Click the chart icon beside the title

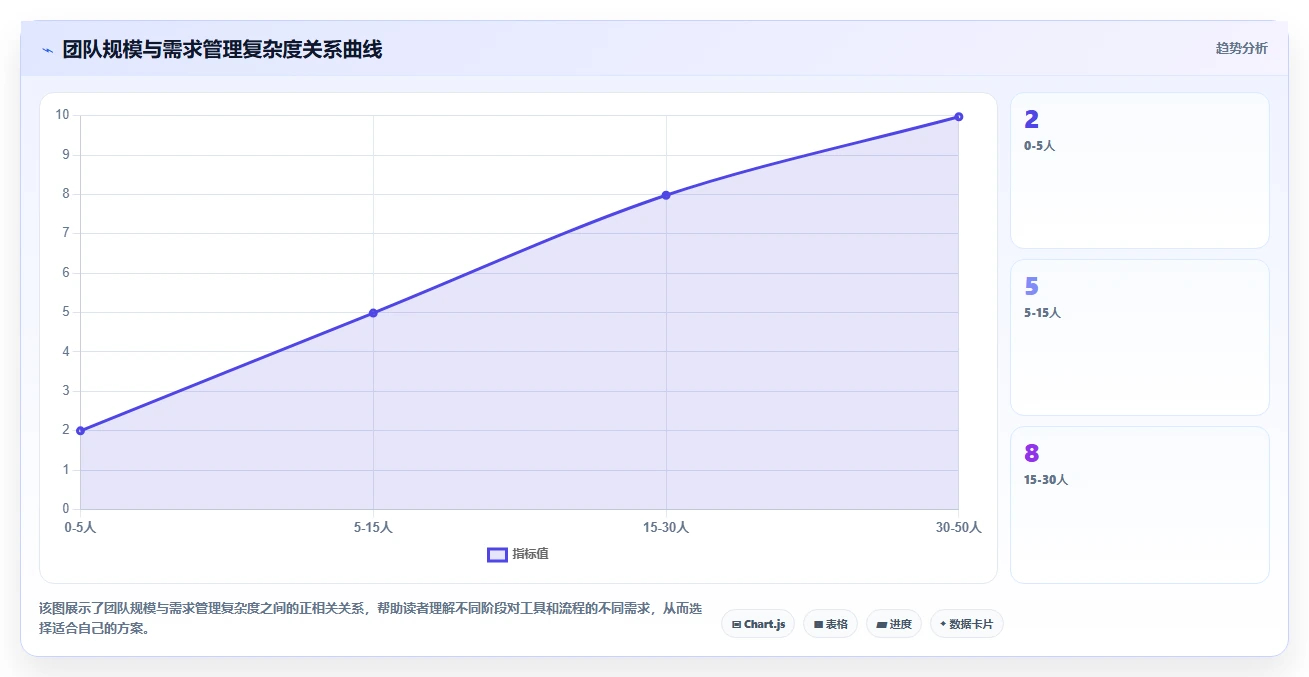(47, 50)
